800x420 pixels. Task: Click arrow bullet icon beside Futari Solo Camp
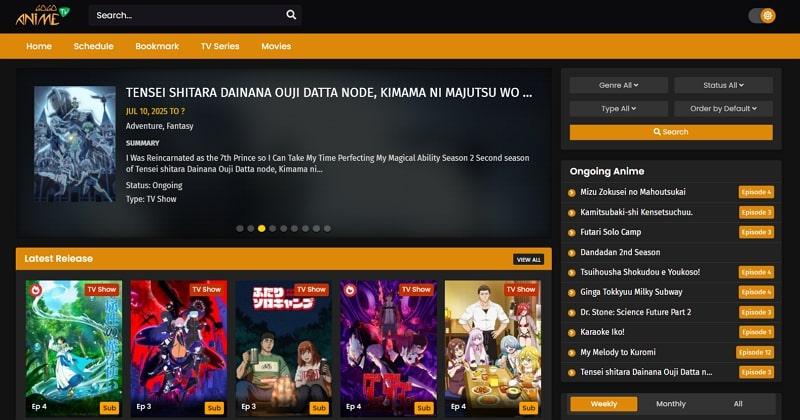571,233
